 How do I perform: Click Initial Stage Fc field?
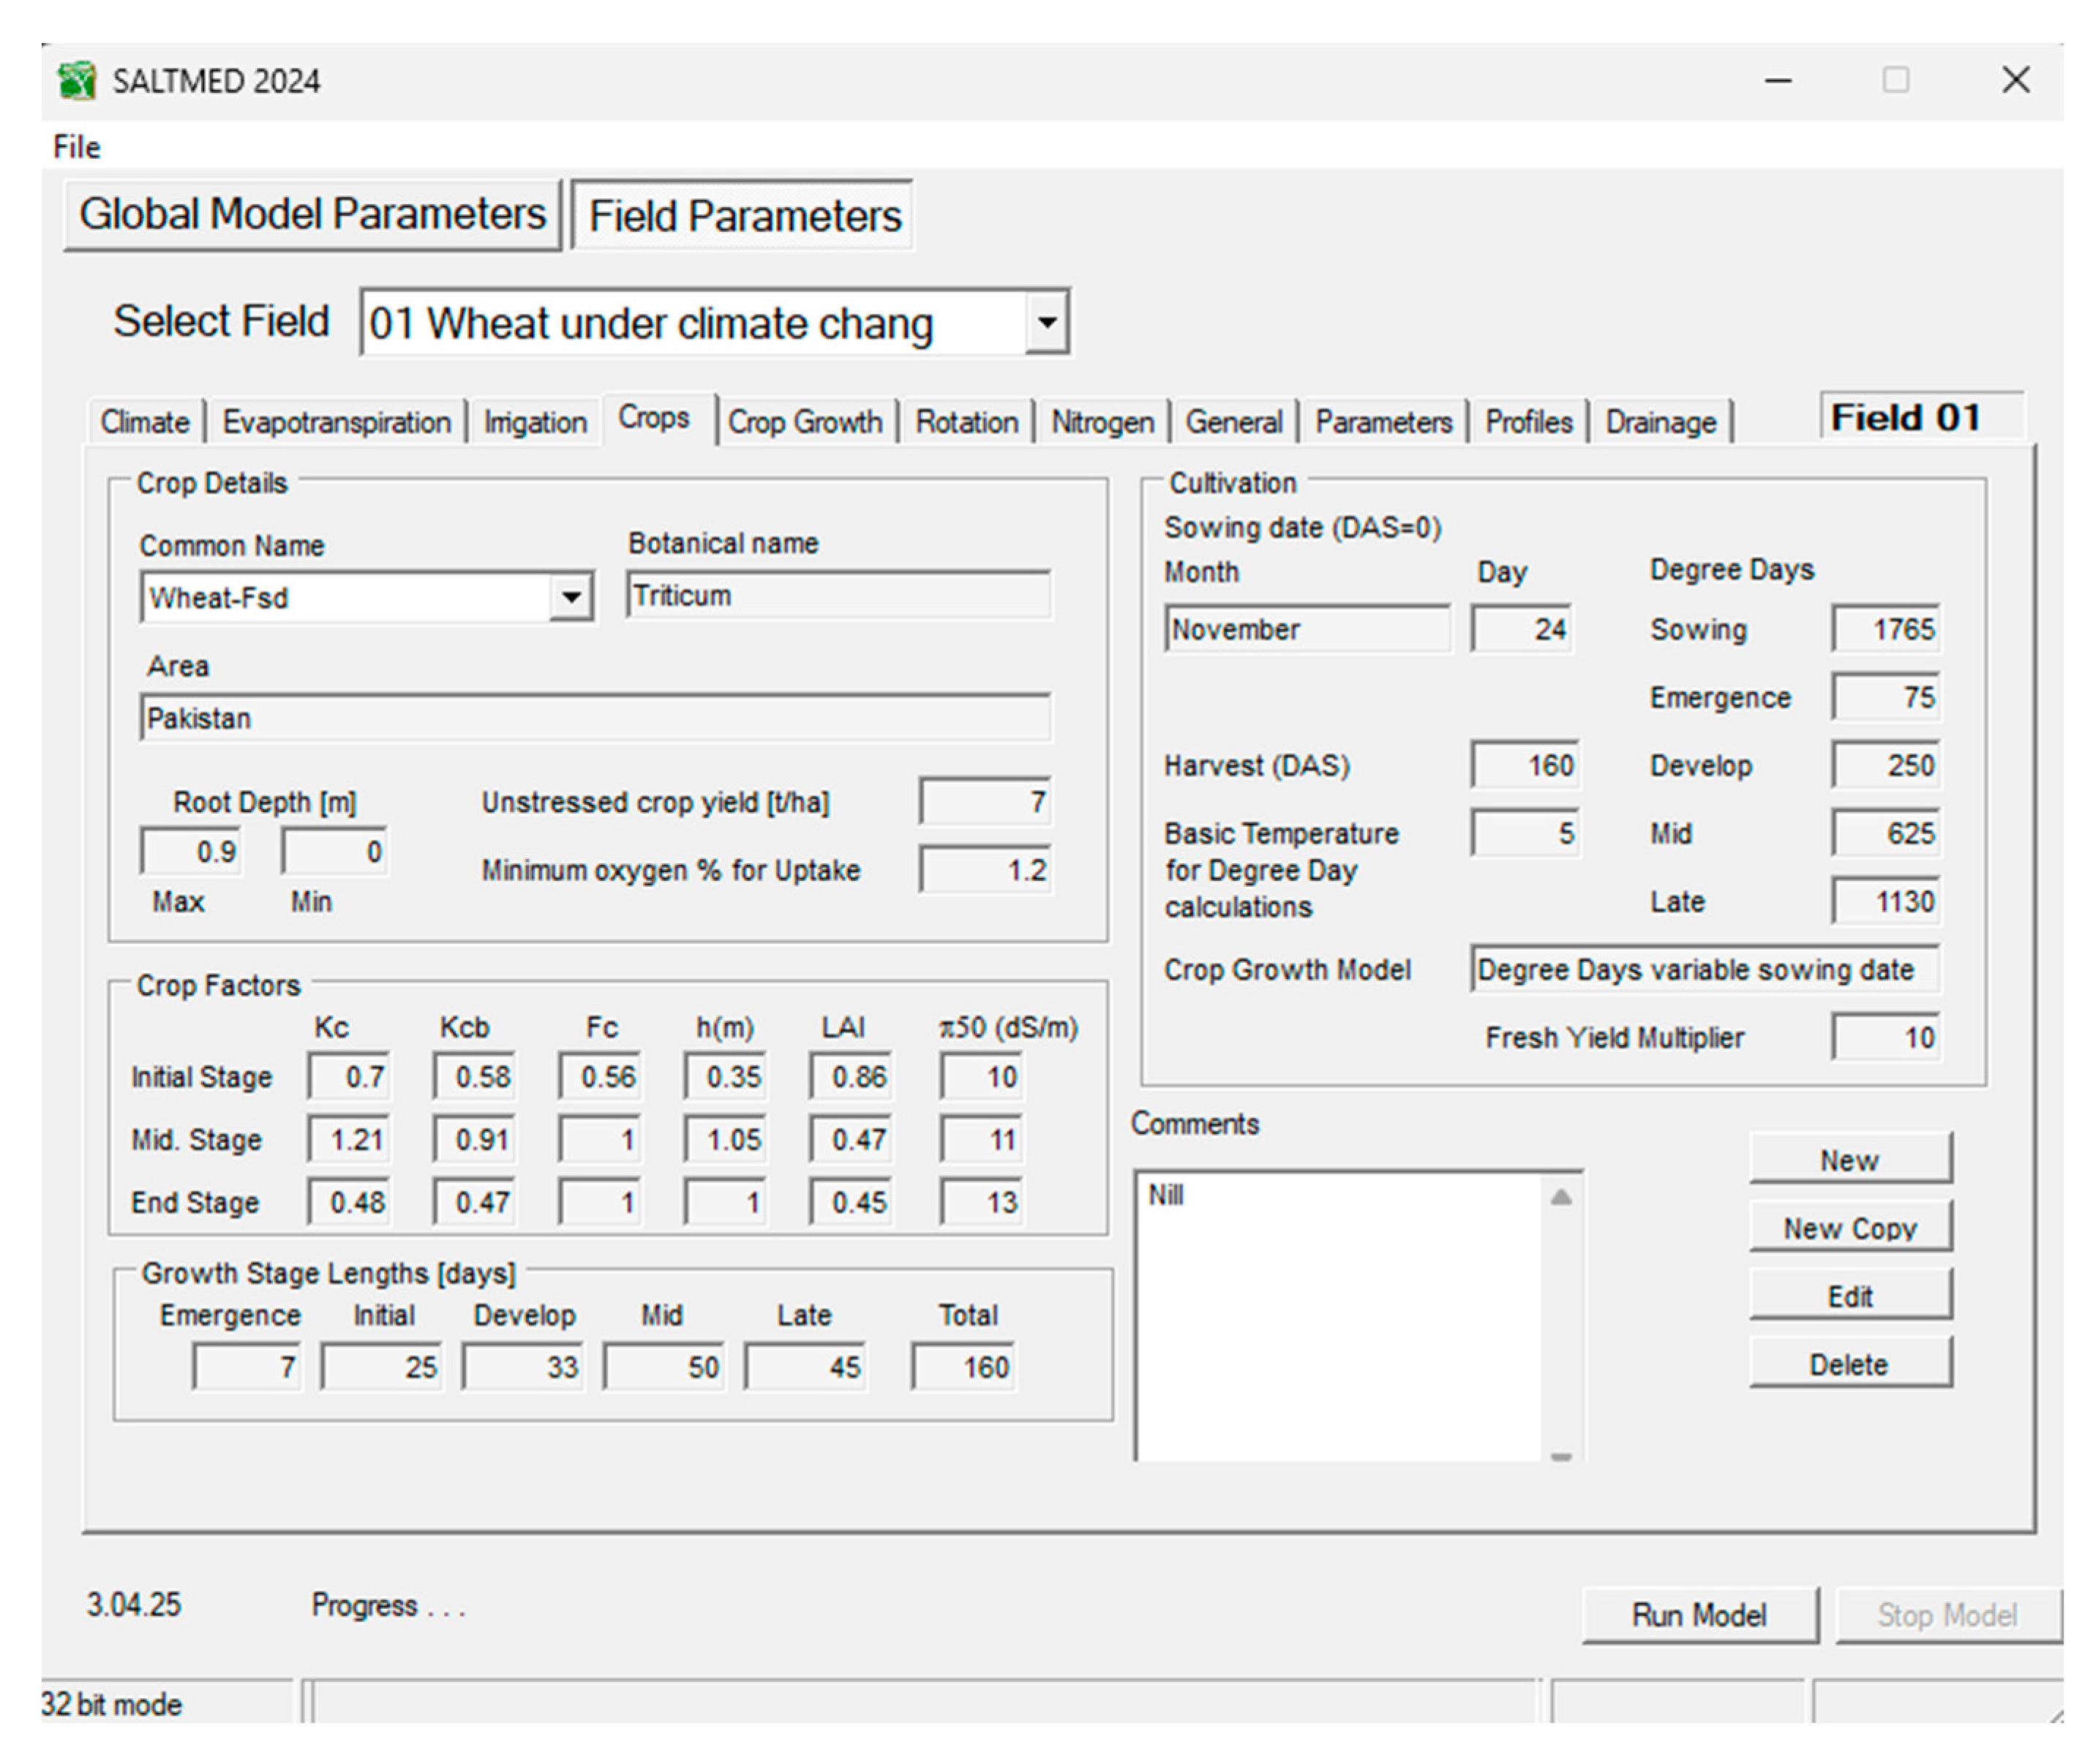(599, 1076)
